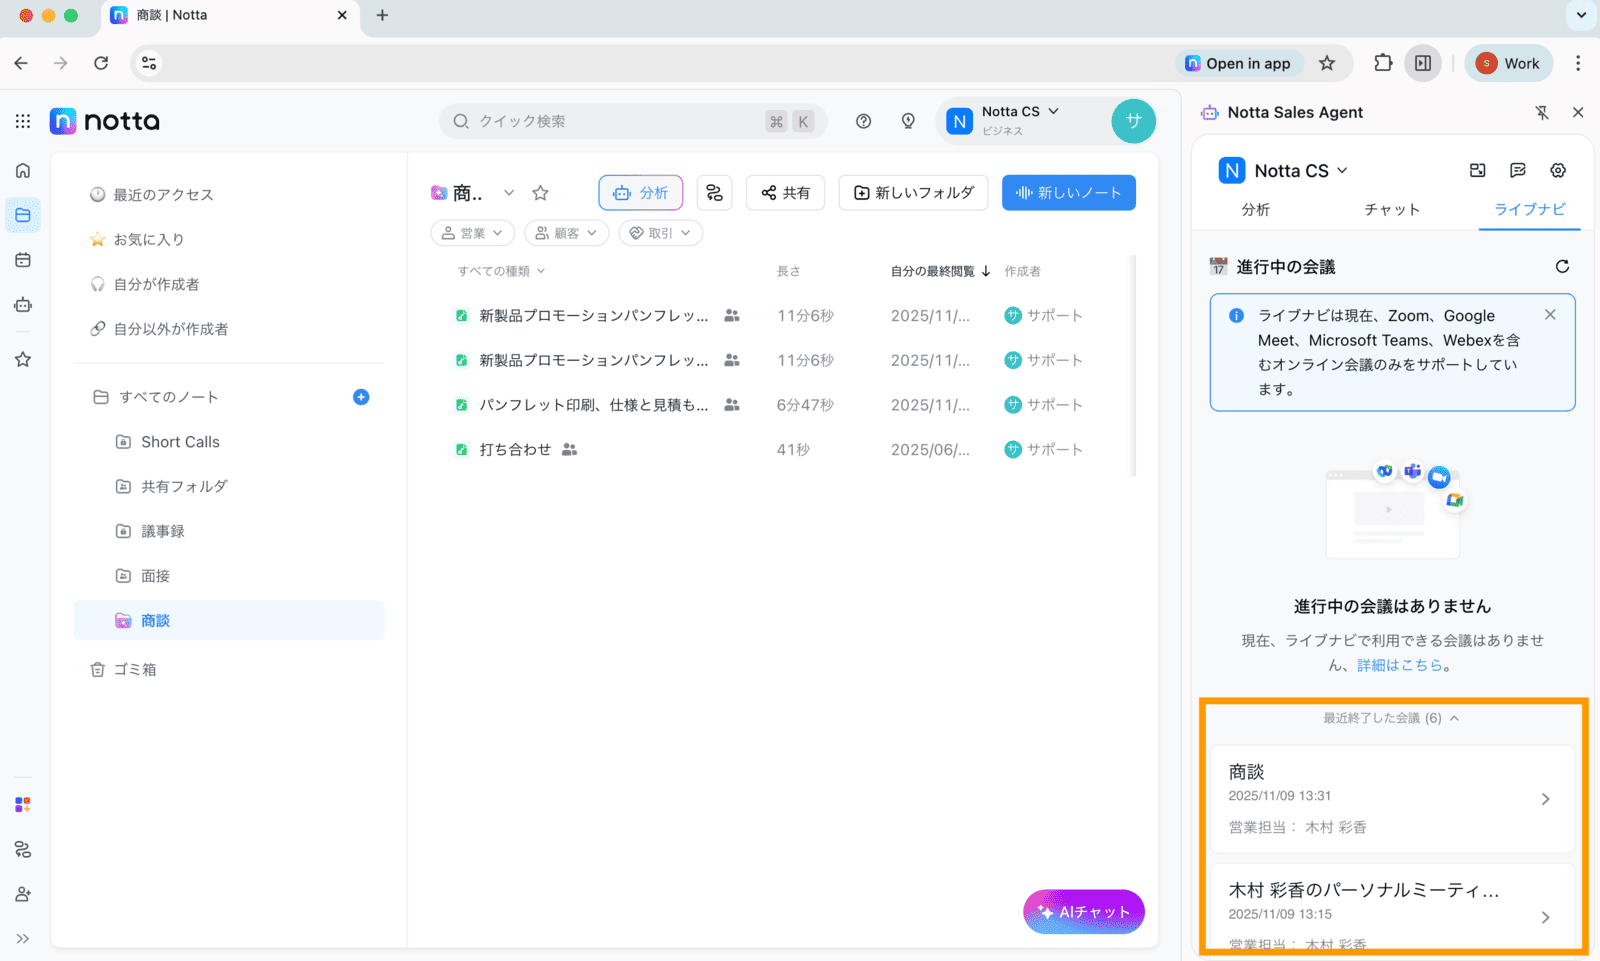
Task: Unpin the Notta Sales Agent panel
Action: point(1542,113)
